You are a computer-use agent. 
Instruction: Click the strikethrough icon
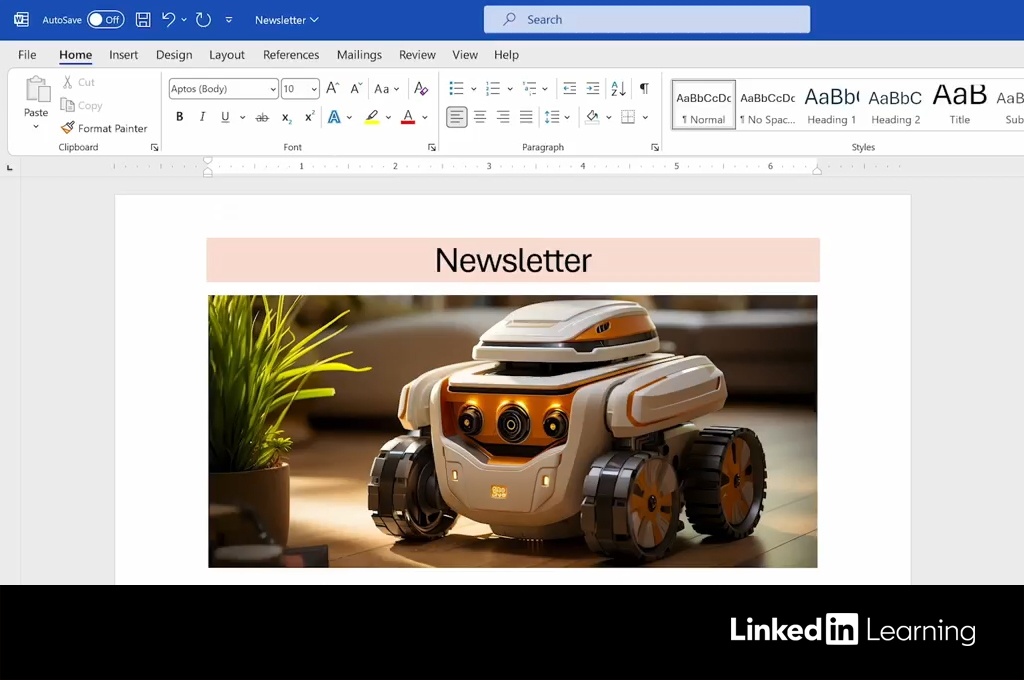pyautogui.click(x=262, y=117)
